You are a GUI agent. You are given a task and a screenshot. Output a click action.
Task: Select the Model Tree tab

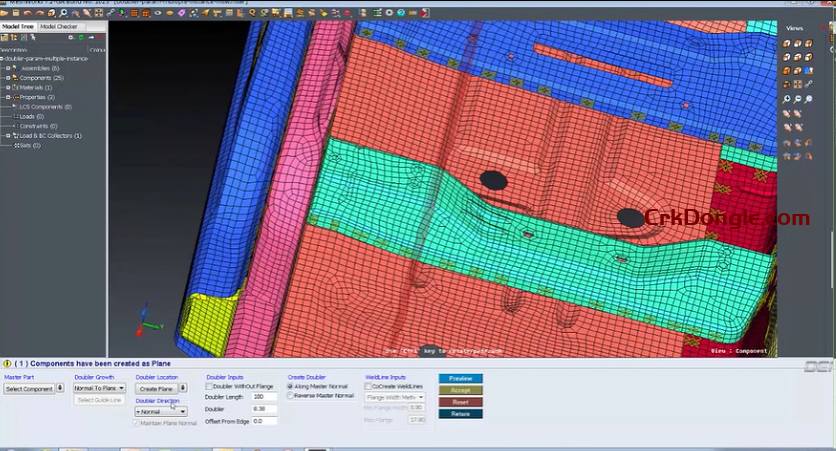(18, 27)
